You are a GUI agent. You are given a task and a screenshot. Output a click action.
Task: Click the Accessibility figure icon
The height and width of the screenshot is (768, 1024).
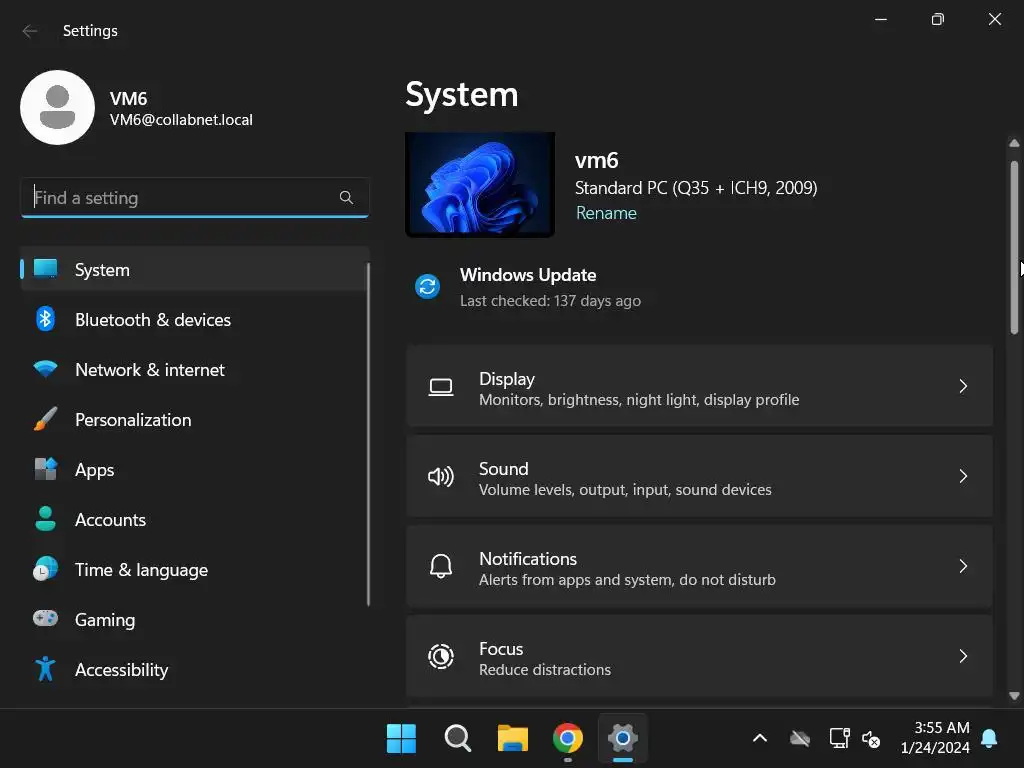45,669
